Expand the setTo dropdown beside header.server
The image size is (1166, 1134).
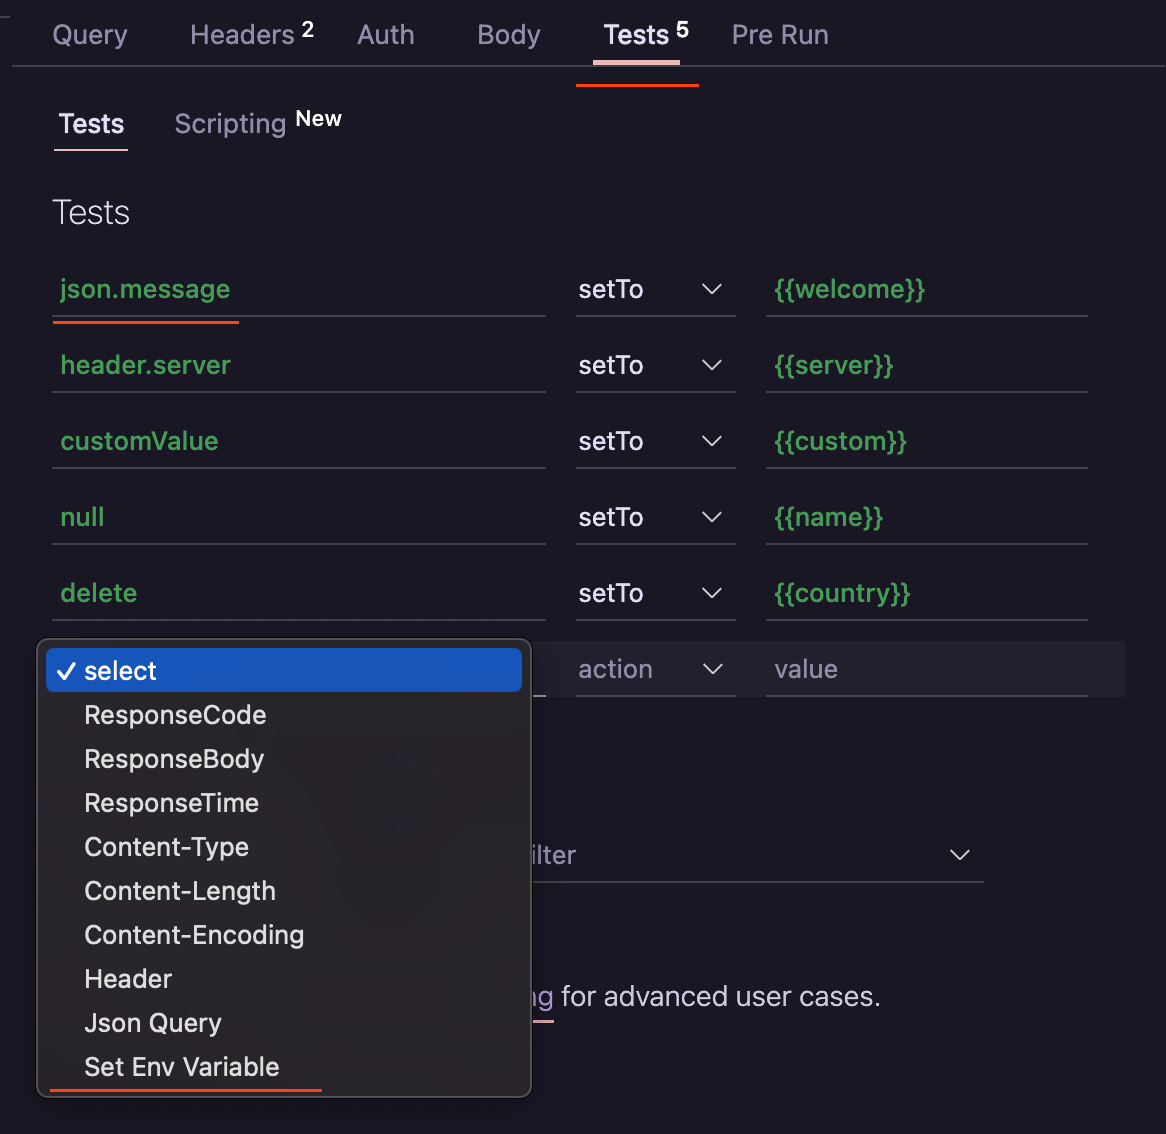pyautogui.click(x=711, y=366)
